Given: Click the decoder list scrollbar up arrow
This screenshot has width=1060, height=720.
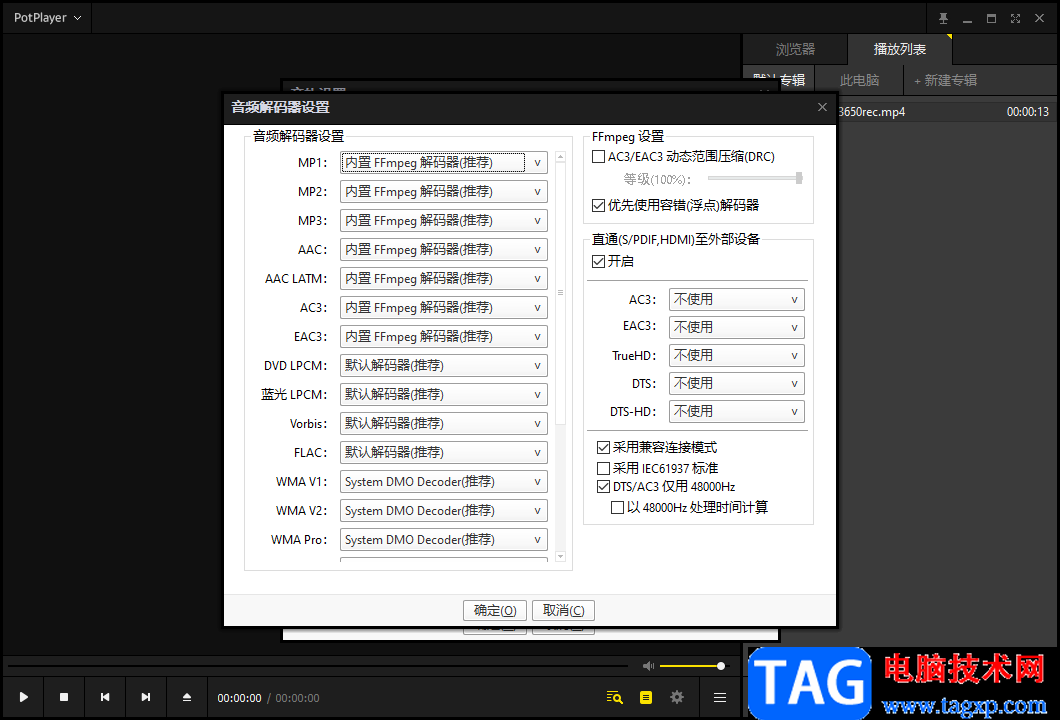Looking at the screenshot, I should pos(560,157).
